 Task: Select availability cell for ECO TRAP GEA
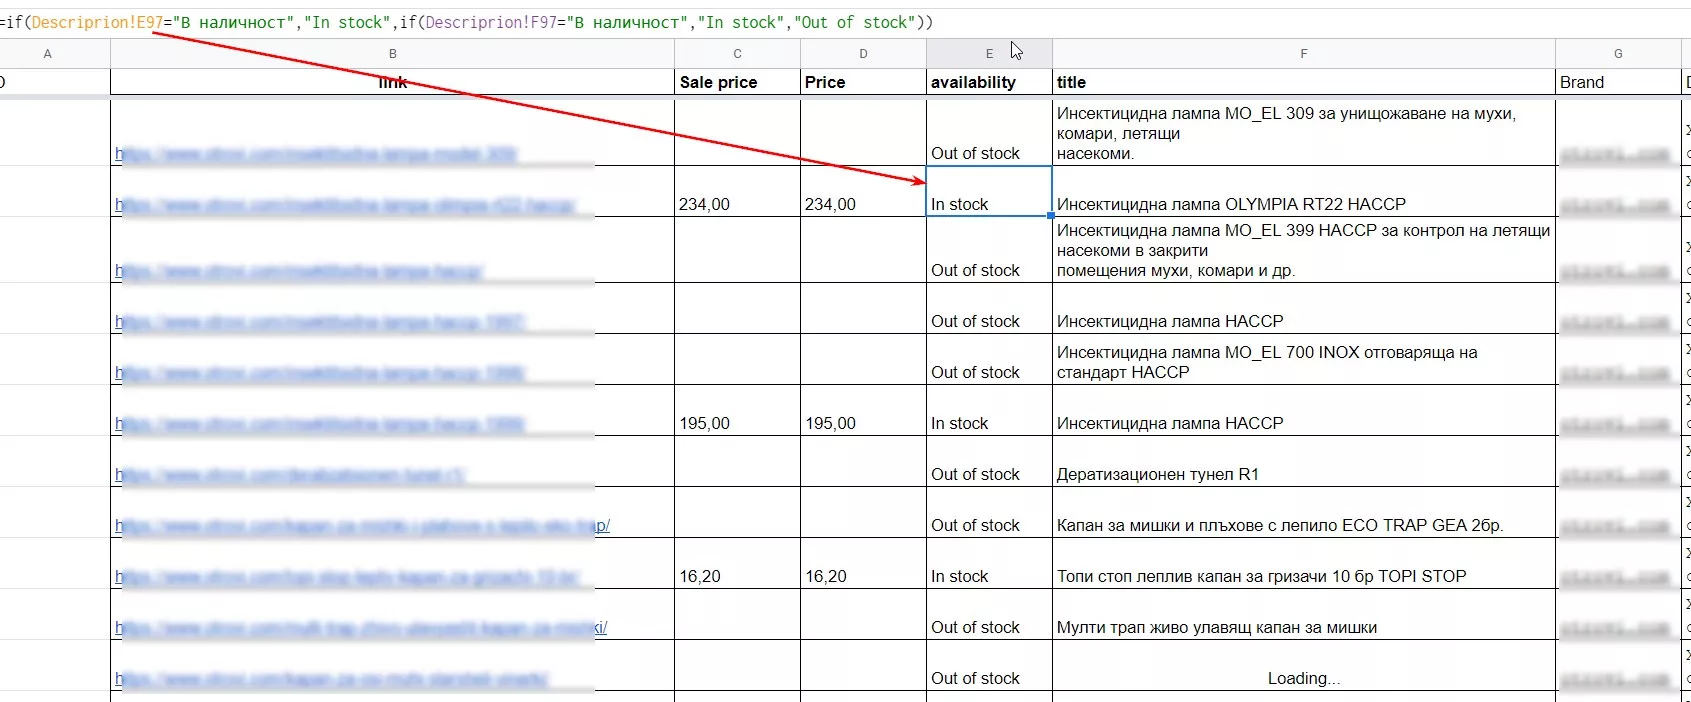[x=989, y=512]
